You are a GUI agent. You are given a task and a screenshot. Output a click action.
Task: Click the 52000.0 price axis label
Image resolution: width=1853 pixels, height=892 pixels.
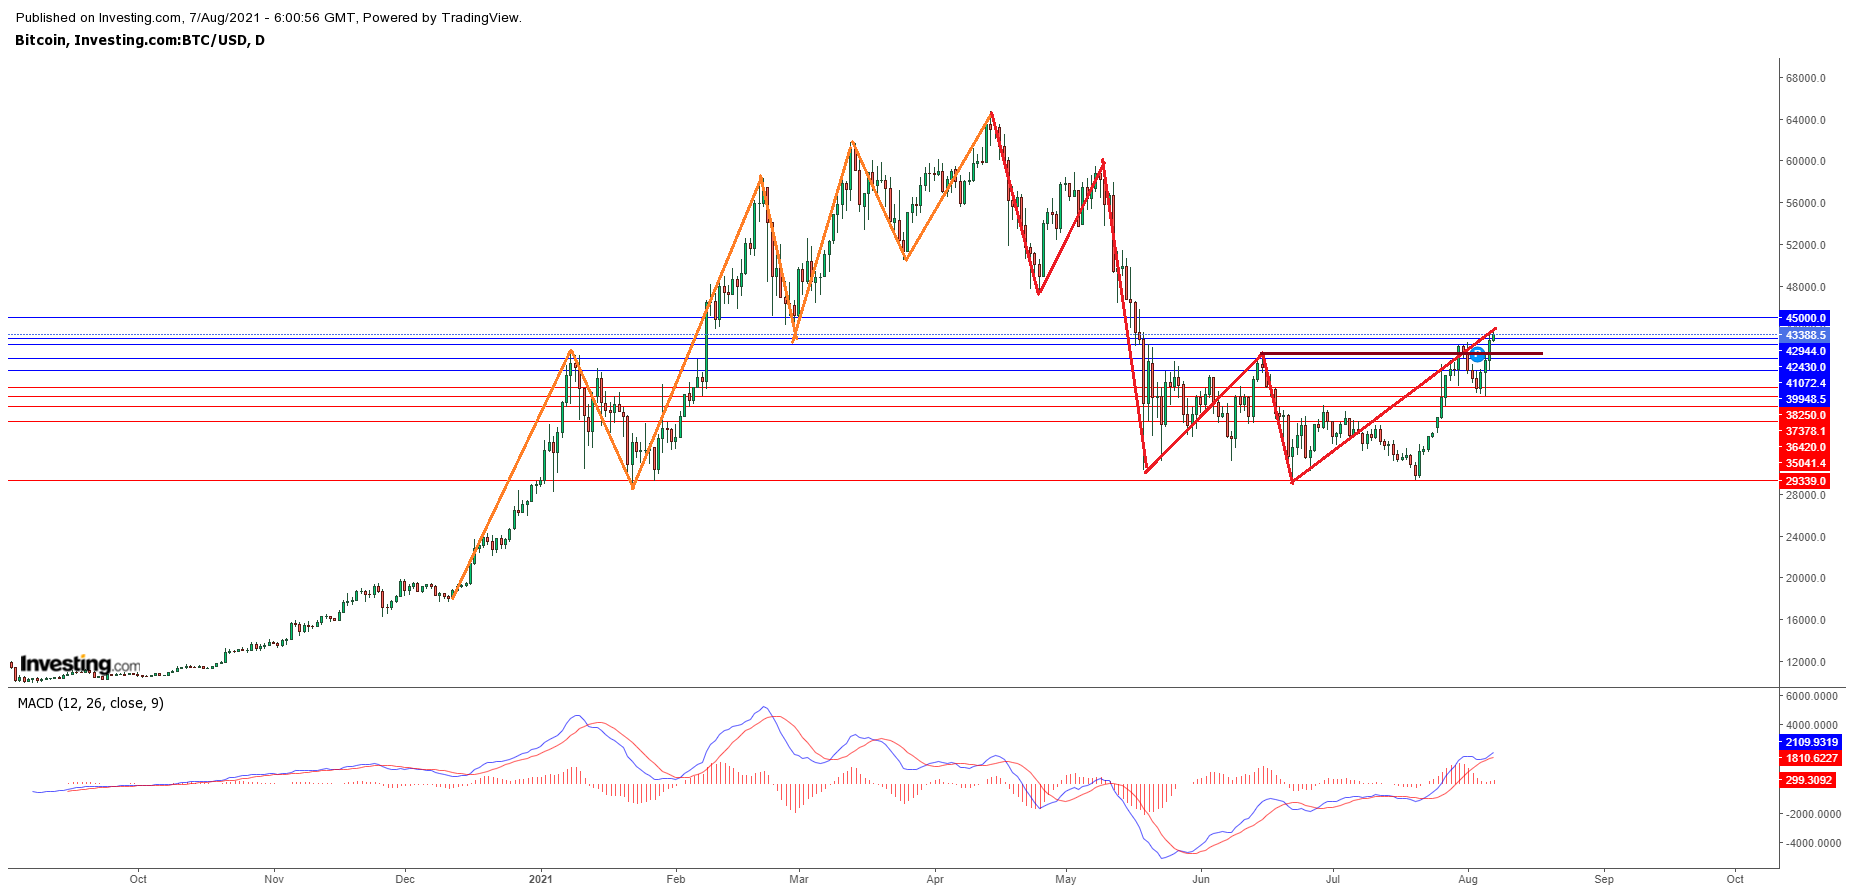tap(1806, 245)
